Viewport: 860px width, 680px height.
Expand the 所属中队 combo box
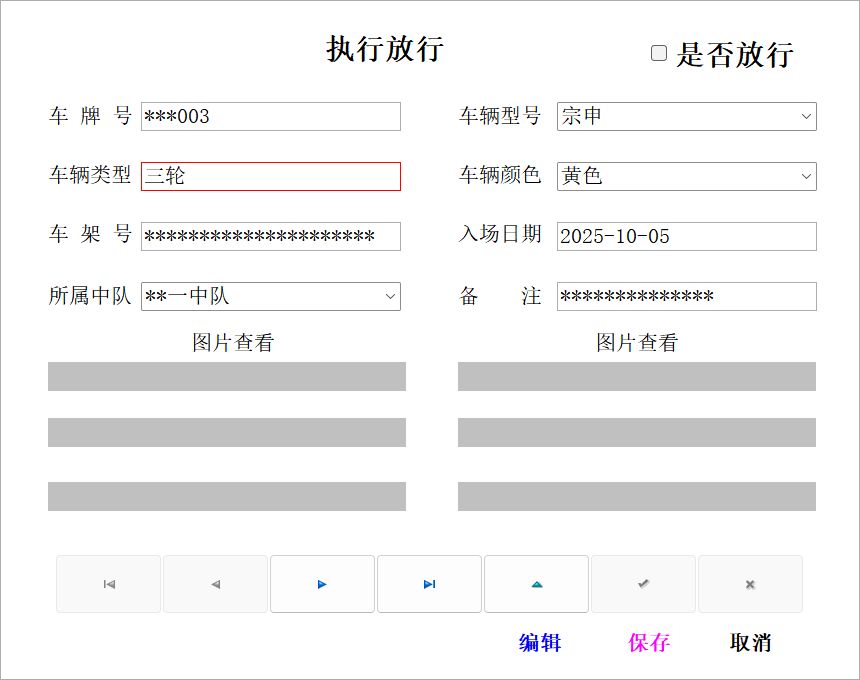(x=390, y=296)
